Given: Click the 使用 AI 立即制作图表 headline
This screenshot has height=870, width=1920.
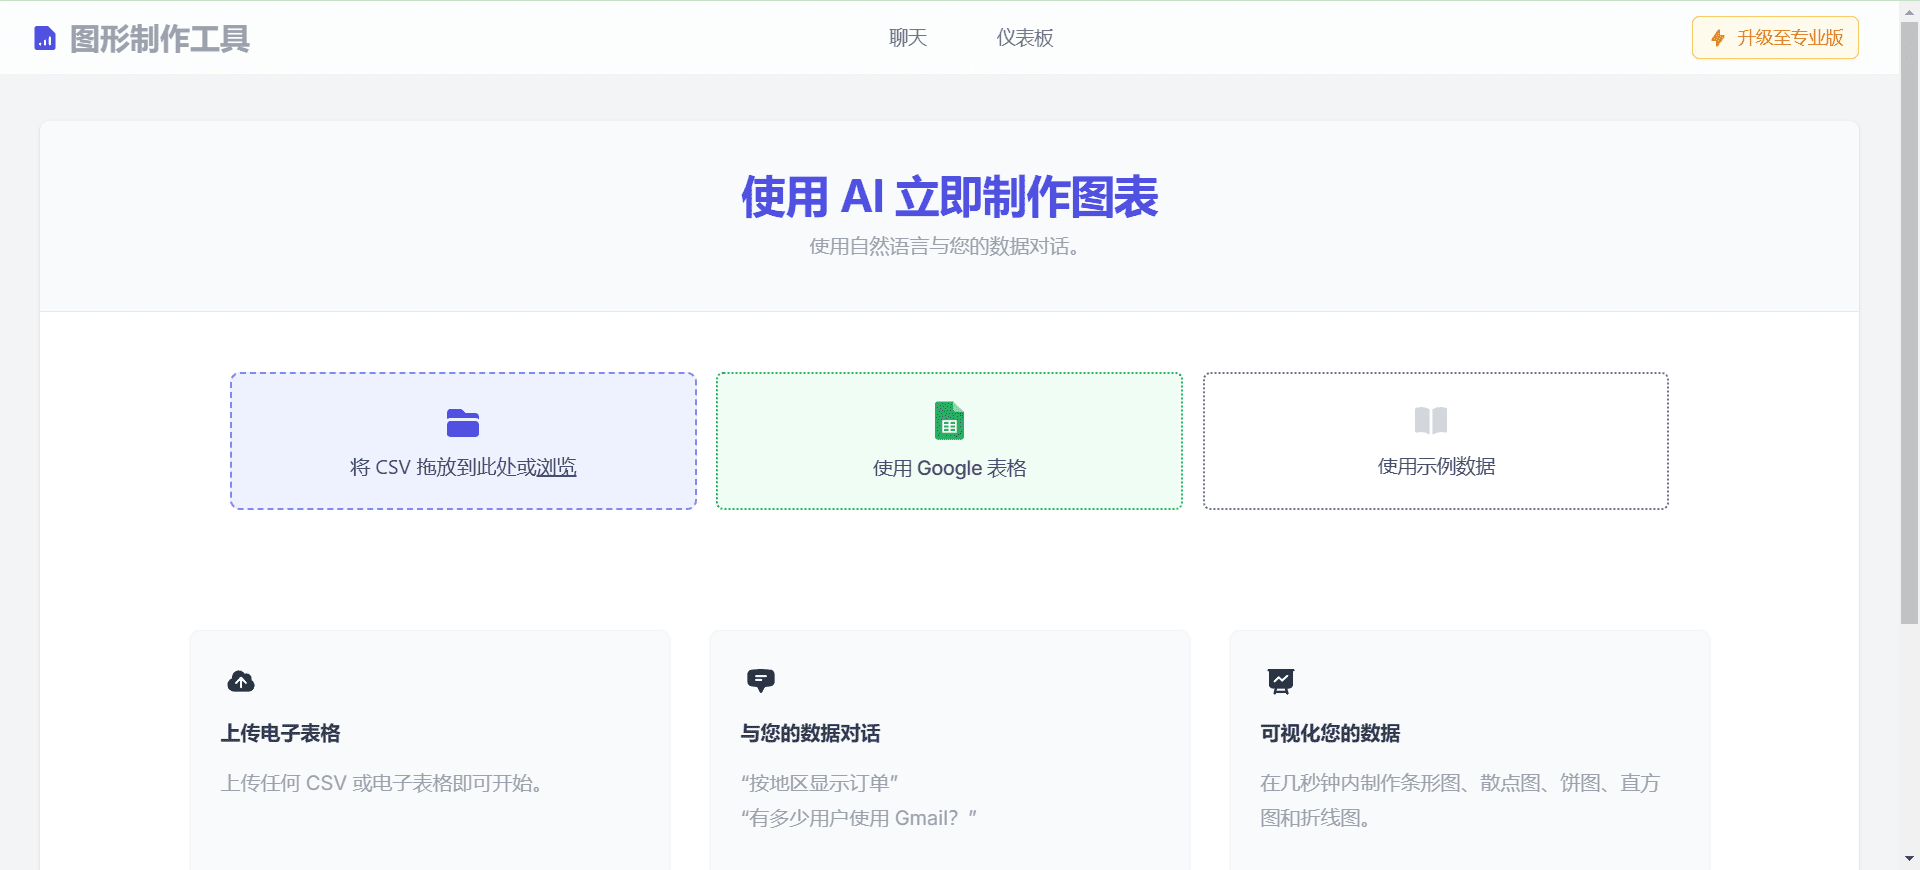Looking at the screenshot, I should (x=949, y=196).
